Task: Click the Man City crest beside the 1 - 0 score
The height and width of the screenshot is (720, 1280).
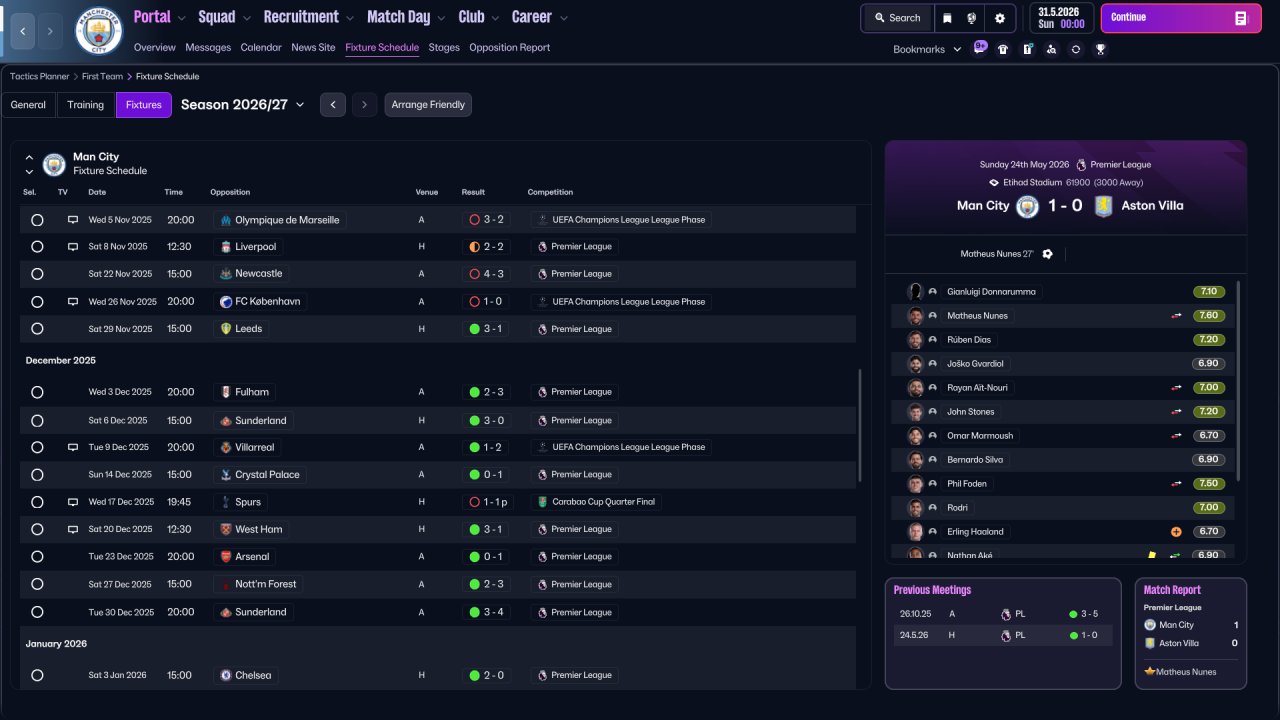Action: (1027, 206)
